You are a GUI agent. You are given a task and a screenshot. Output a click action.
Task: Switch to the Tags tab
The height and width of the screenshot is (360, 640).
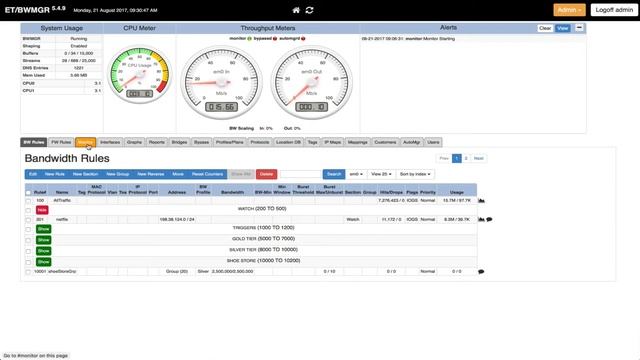[313, 142]
